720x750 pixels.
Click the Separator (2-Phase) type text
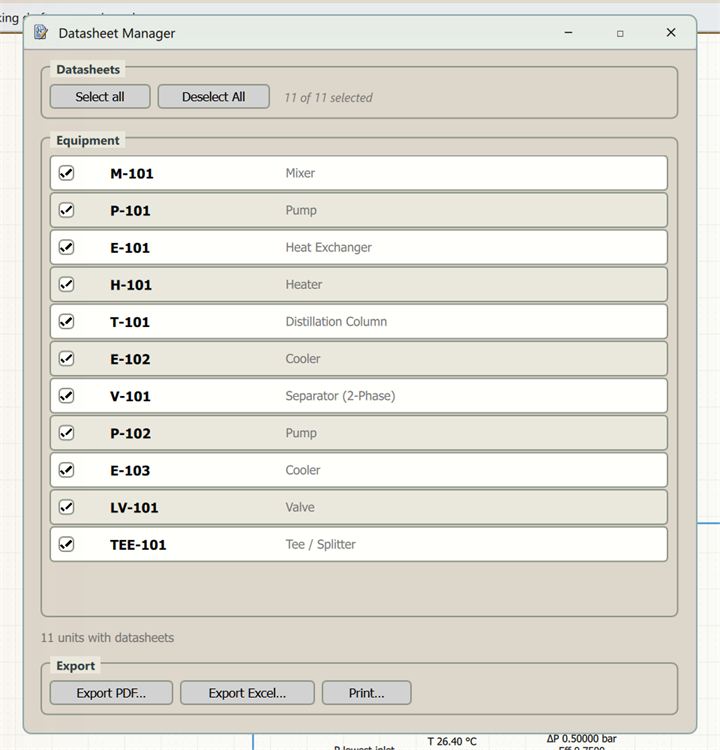(x=341, y=396)
